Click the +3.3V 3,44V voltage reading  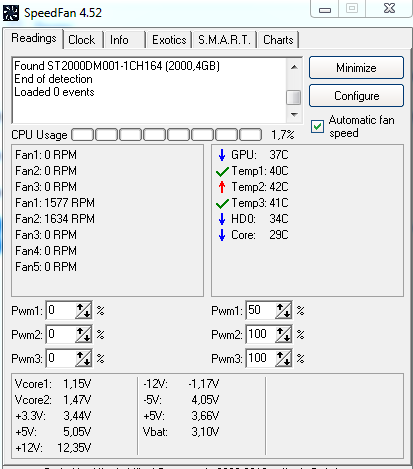(53, 416)
